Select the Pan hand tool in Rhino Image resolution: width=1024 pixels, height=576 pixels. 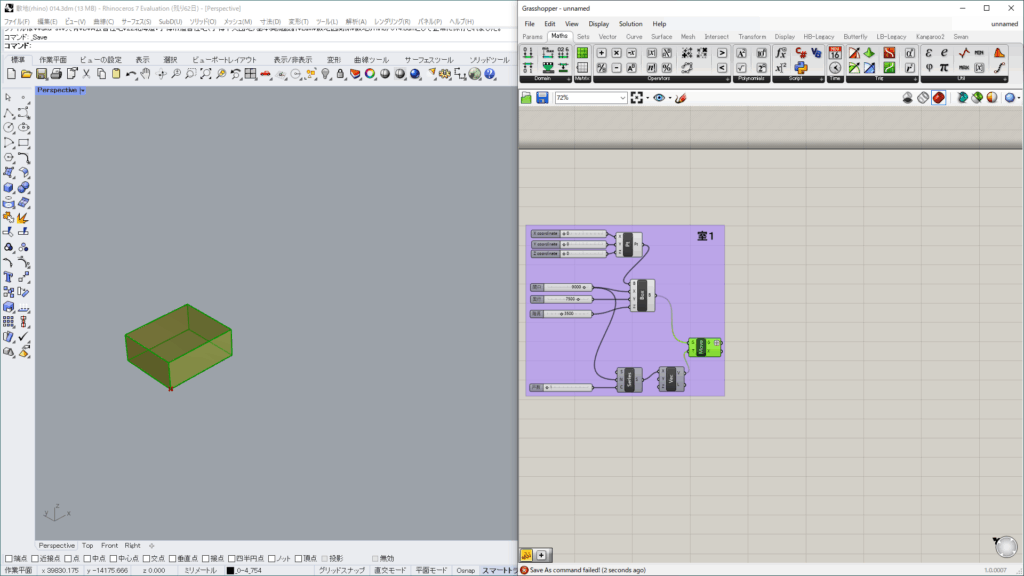point(145,74)
